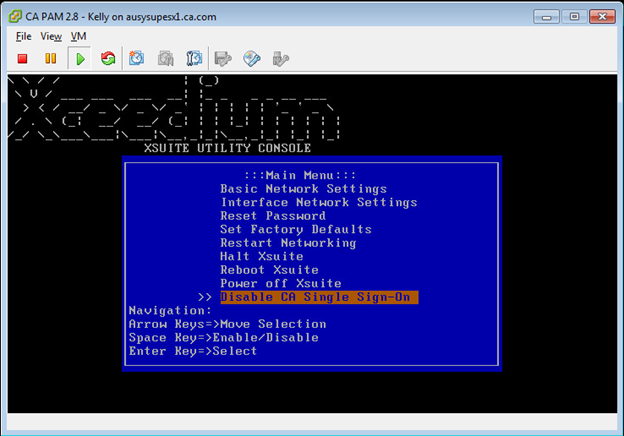Close the CA PAM console window

(x=602, y=17)
